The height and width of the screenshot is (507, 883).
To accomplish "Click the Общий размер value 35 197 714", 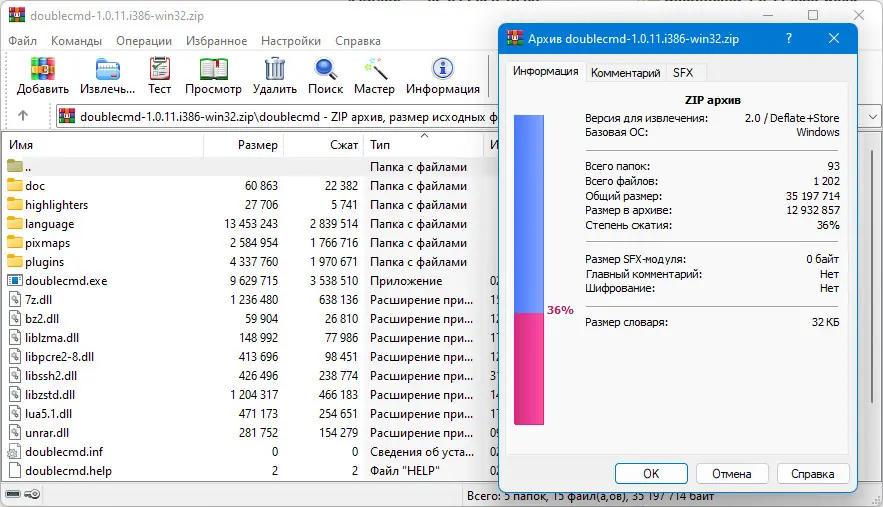I will [x=813, y=196].
